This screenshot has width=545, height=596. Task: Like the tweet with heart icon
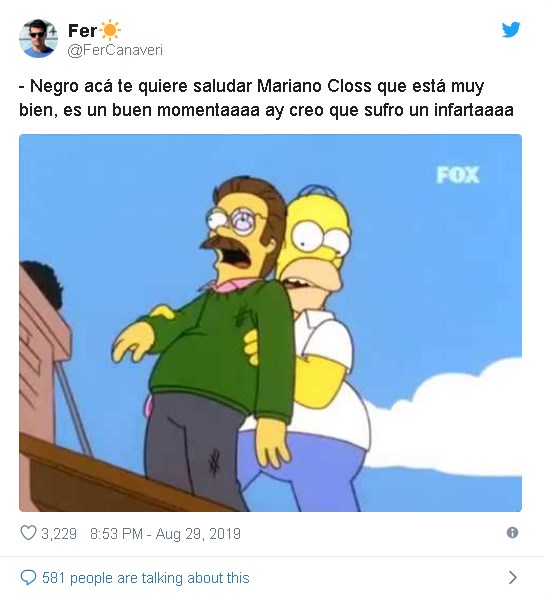click(x=28, y=533)
